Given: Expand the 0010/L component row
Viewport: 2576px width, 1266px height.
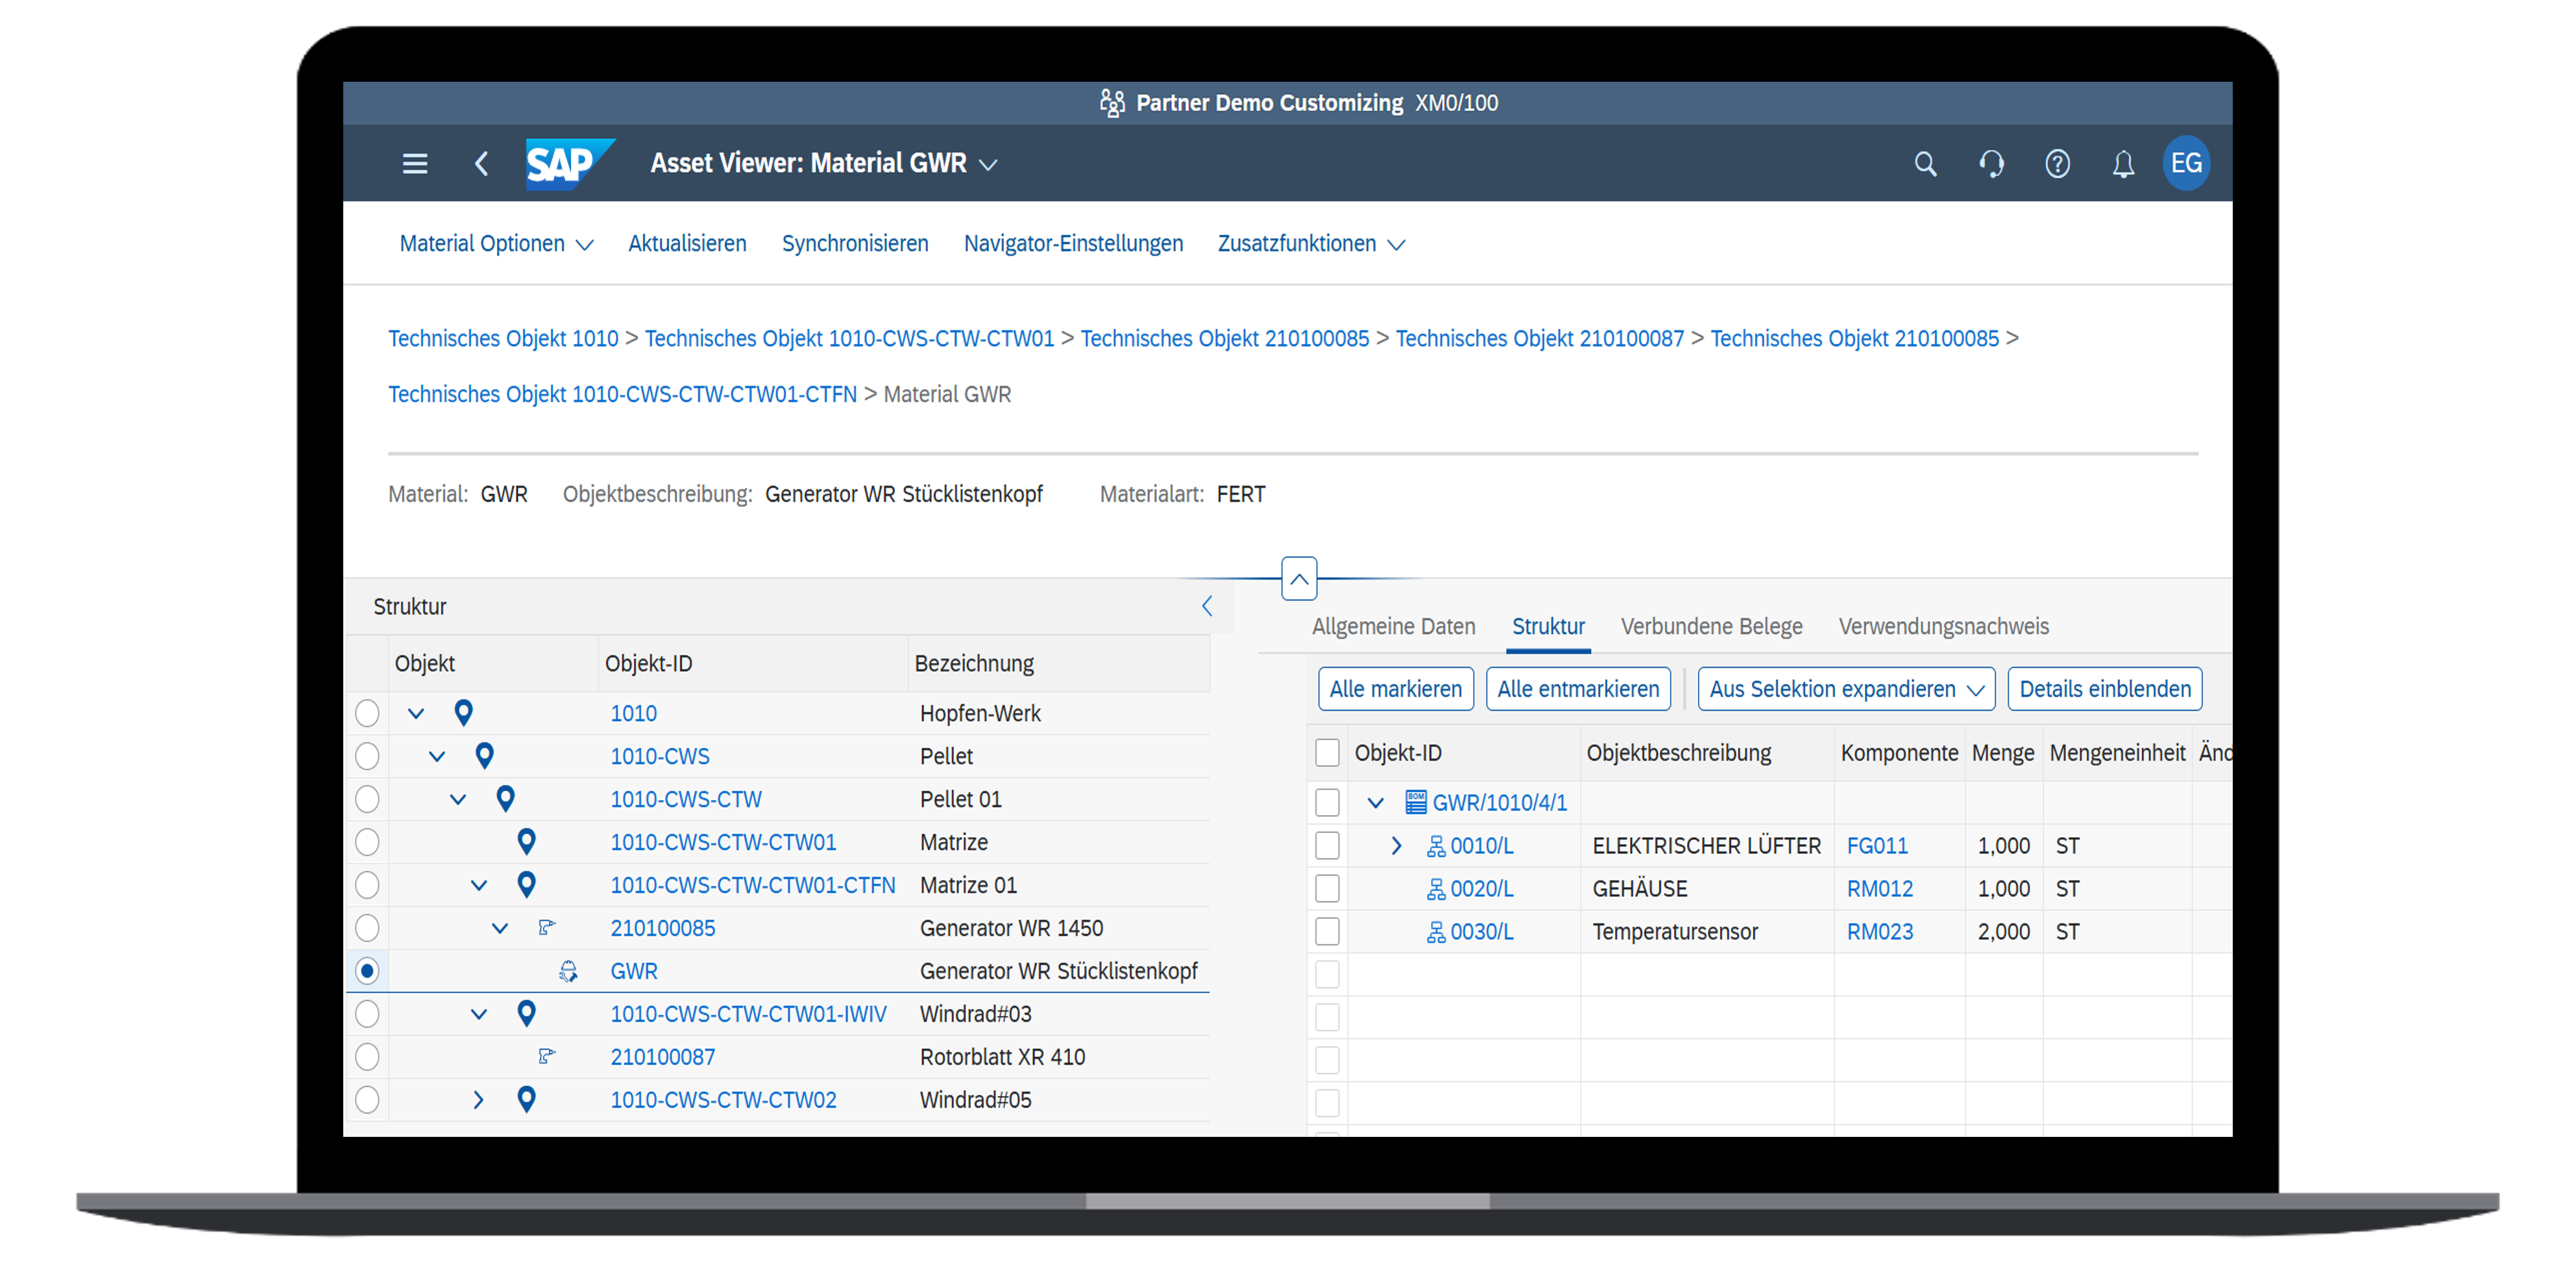Looking at the screenshot, I should [1396, 846].
